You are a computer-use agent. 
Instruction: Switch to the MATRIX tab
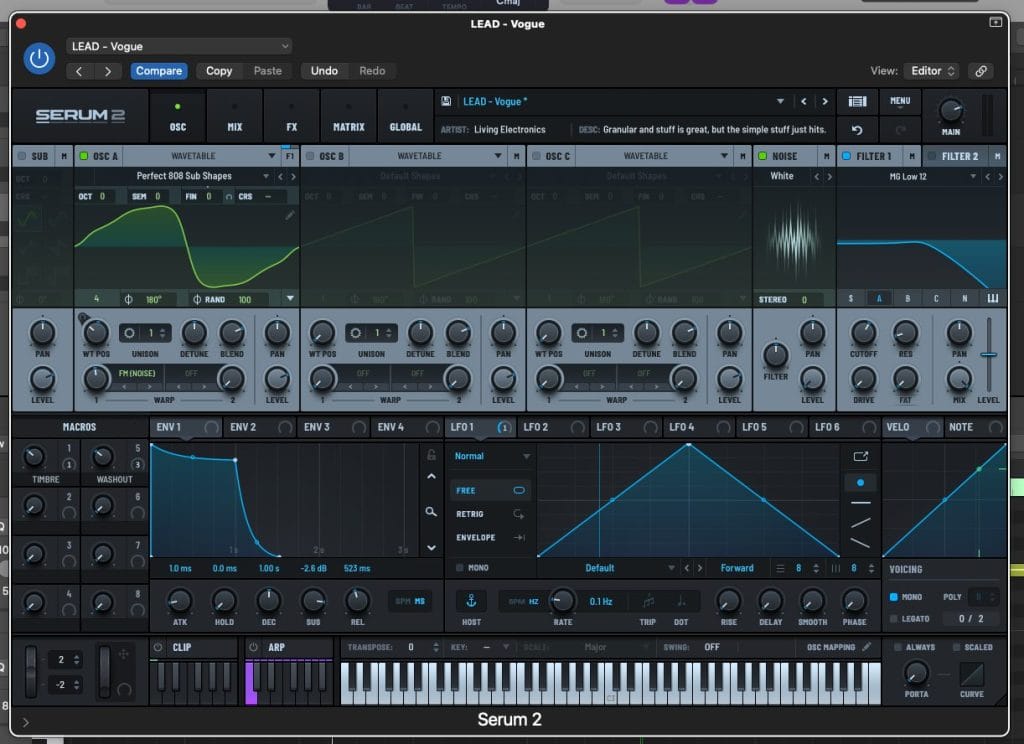coord(348,116)
